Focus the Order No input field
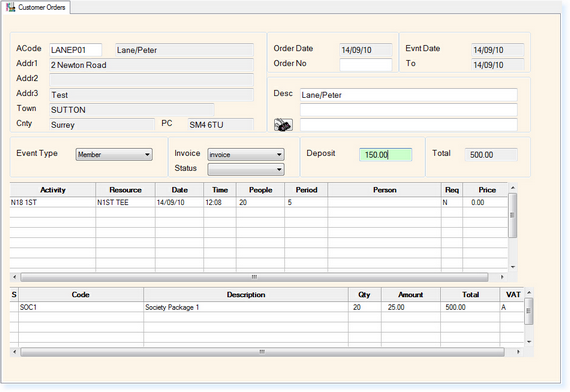The width and height of the screenshot is (570, 392). [x=366, y=65]
